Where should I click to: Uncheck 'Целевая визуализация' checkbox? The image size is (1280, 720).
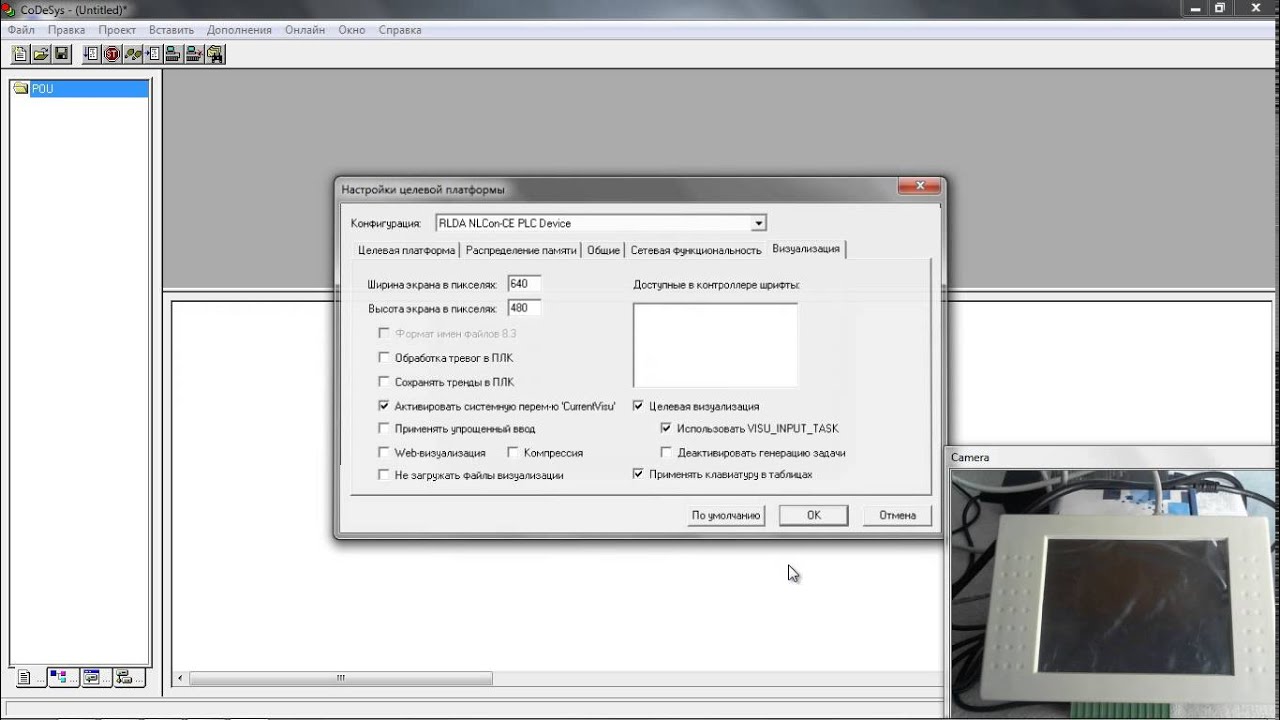(x=638, y=406)
